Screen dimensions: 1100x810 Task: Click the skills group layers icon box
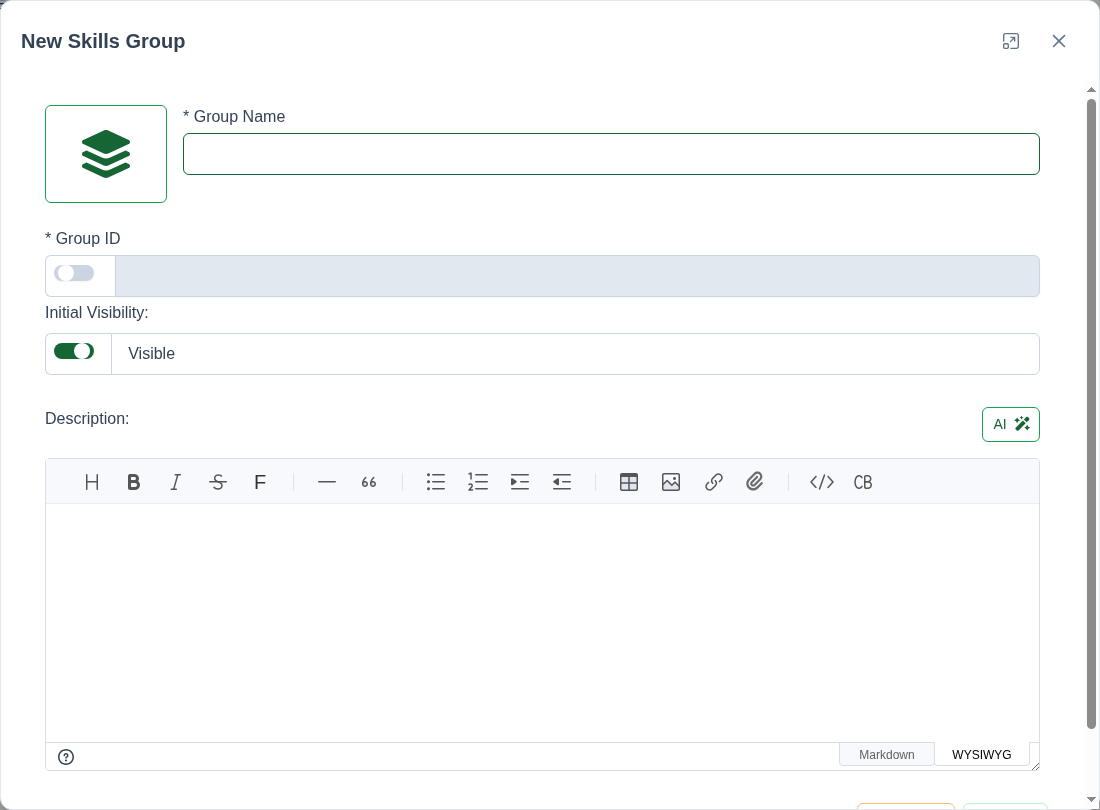pyautogui.click(x=106, y=154)
